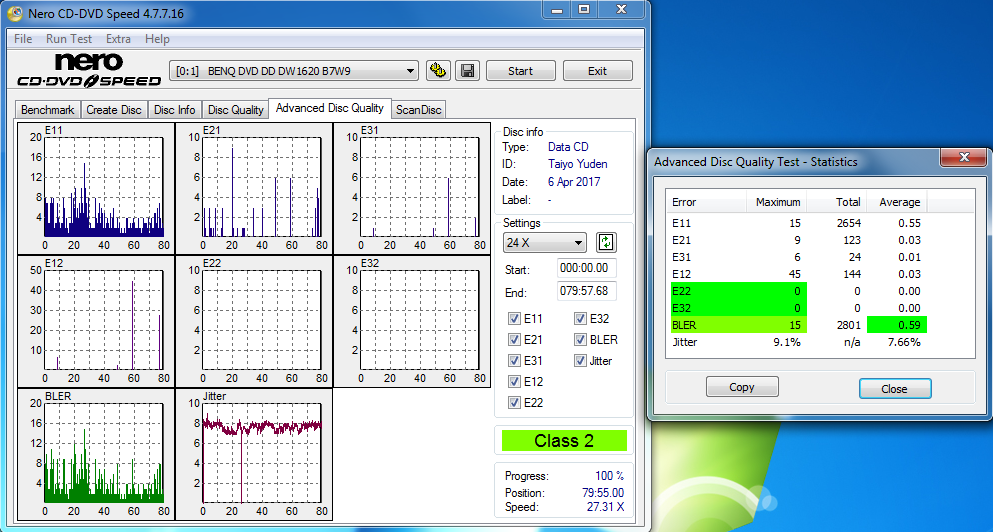The width and height of the screenshot is (993, 532).
Task: Disable the BLER checkbox
Action: point(580,340)
